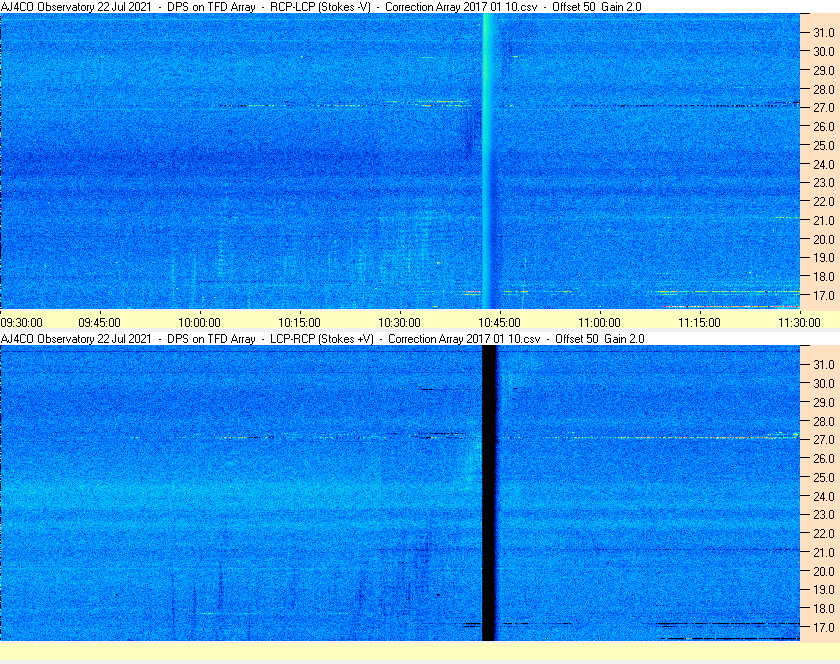Click 30.0 frequency label on Stokes -V chart
The height and width of the screenshot is (664, 840).
(x=824, y=51)
